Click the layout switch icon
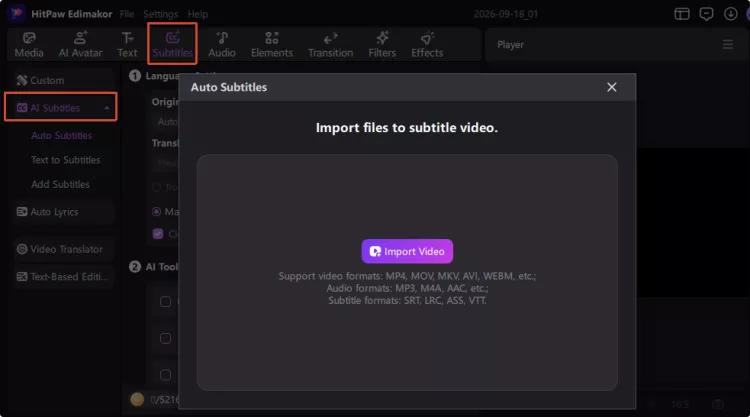Image resolution: width=750 pixels, height=417 pixels. [x=682, y=14]
